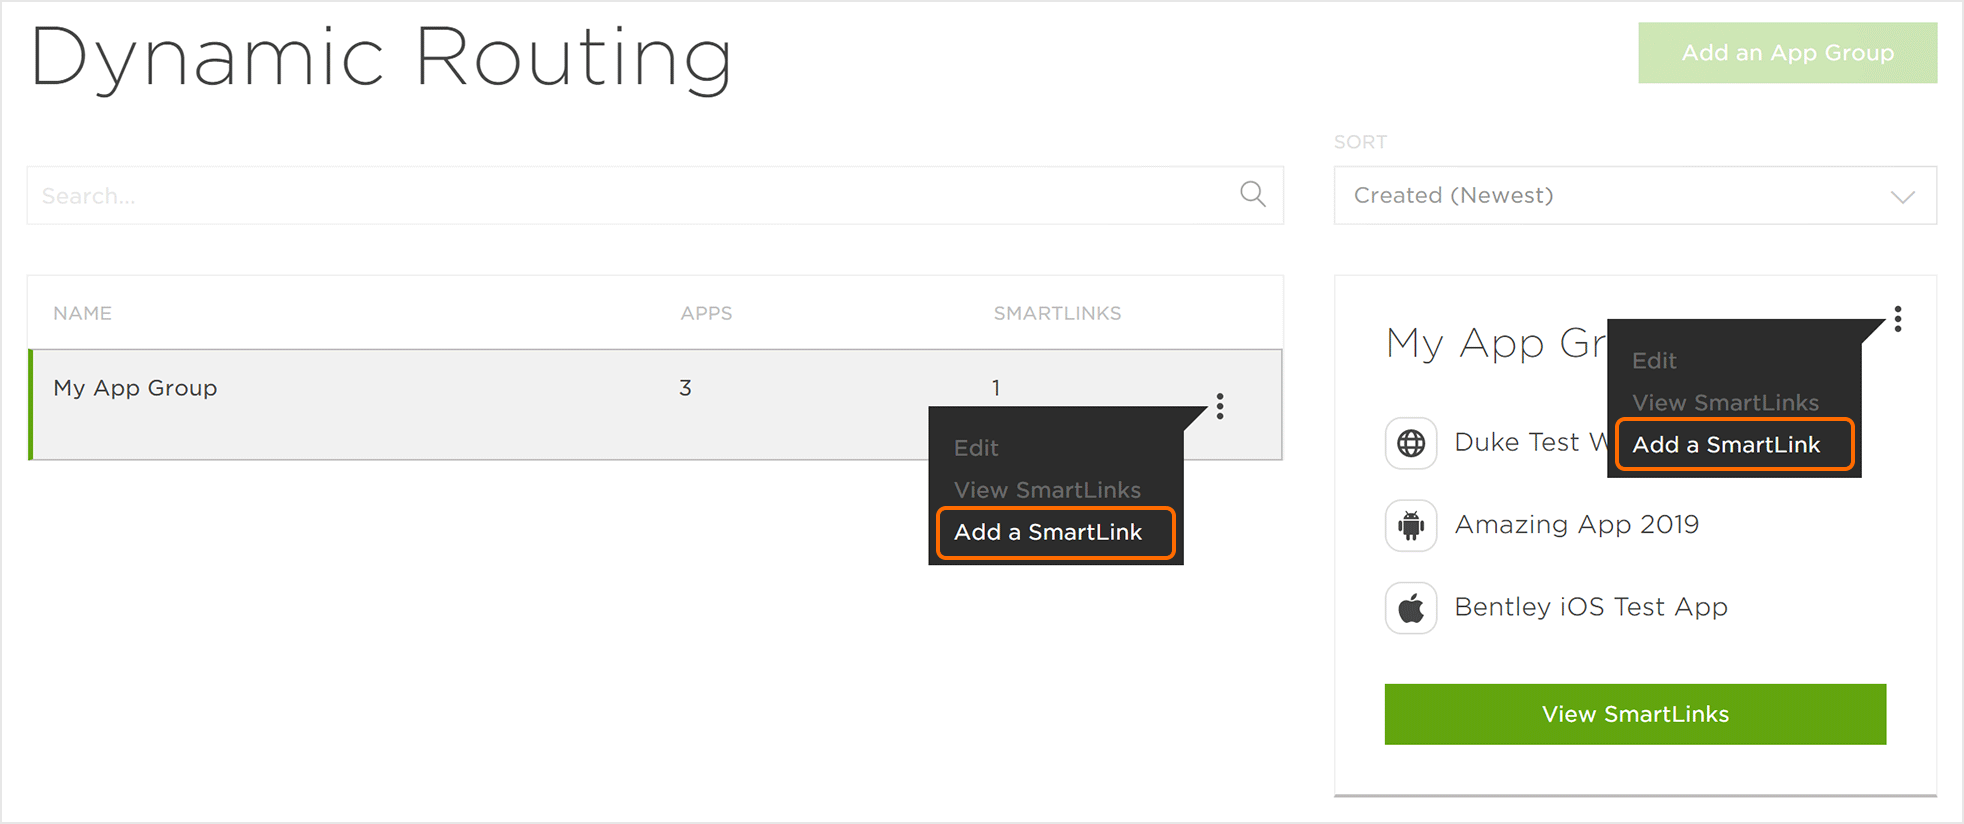Click the Amazing App 2019 entry
The image size is (1964, 824).
pyautogui.click(x=1576, y=525)
